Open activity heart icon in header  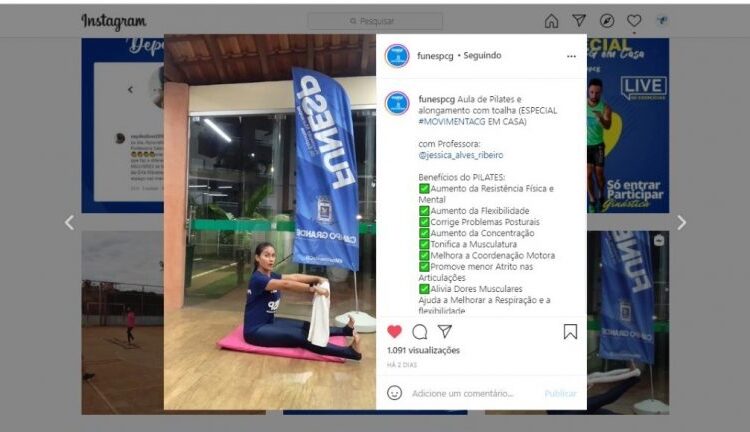coord(634,21)
